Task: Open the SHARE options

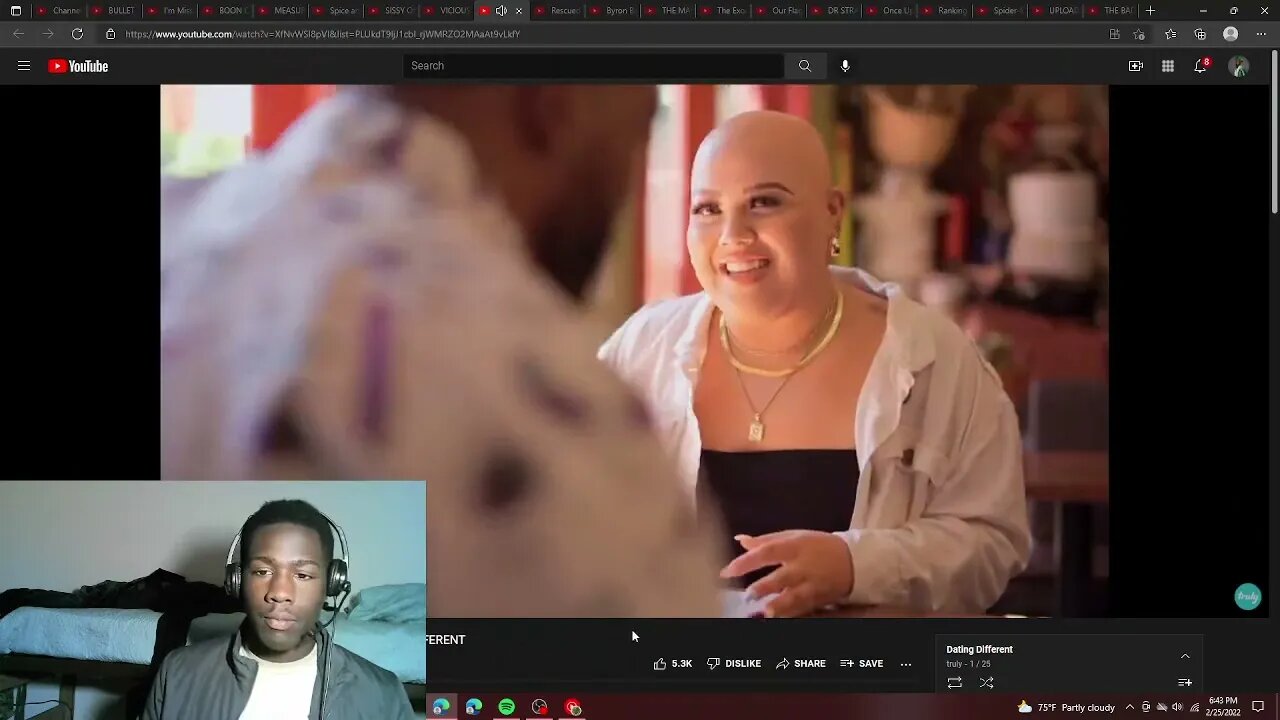Action: 801,664
